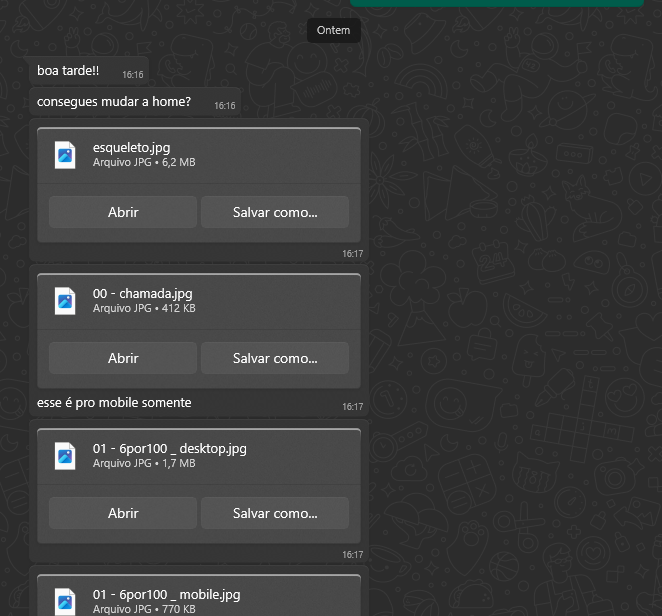
Task: Save esqueleto.jpg using Salvar como...
Action: click(x=275, y=212)
